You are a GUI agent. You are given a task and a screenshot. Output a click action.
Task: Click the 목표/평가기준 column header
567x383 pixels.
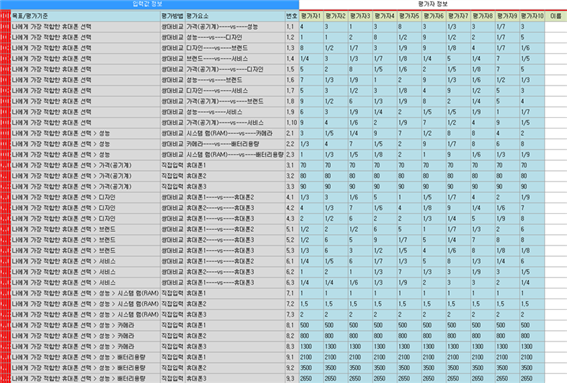click(85, 16)
